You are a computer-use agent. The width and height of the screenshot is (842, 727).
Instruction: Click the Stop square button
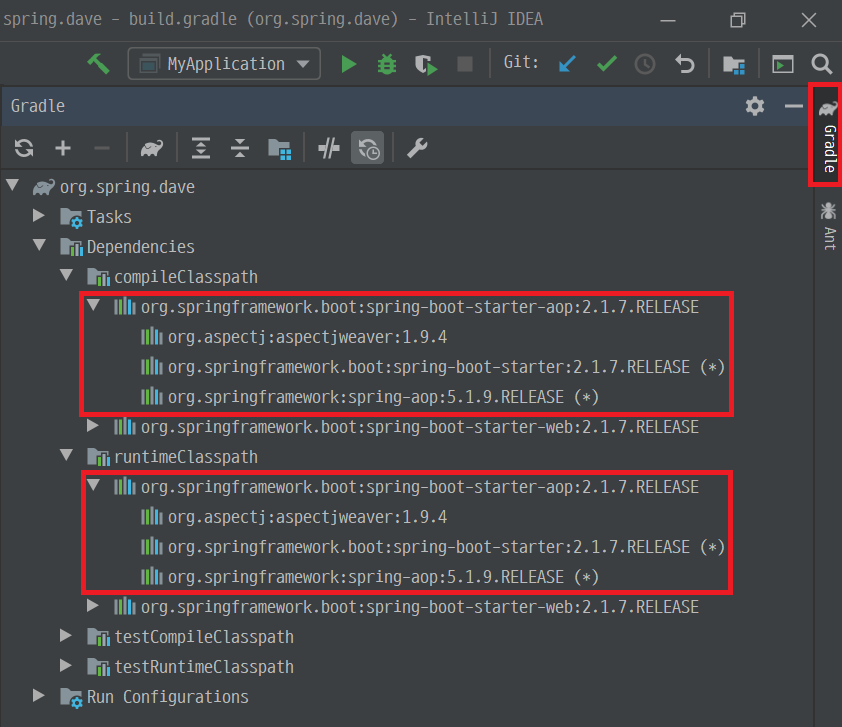pos(465,64)
